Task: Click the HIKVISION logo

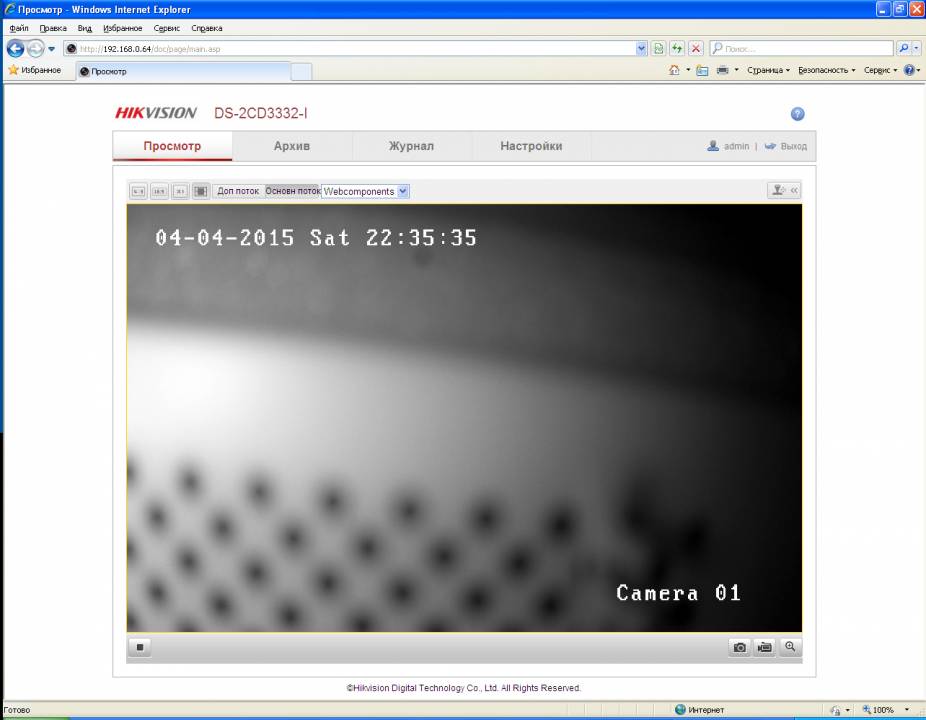Action: point(156,113)
